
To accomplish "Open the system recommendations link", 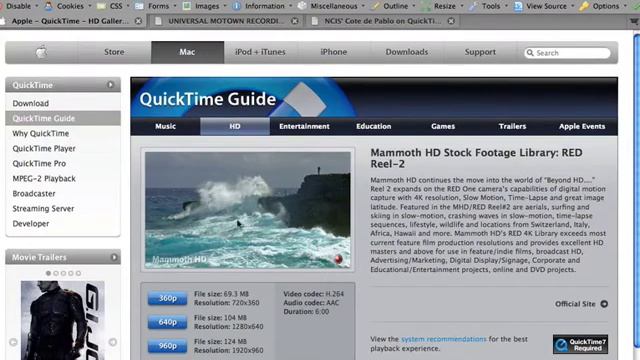I will tap(444, 339).
